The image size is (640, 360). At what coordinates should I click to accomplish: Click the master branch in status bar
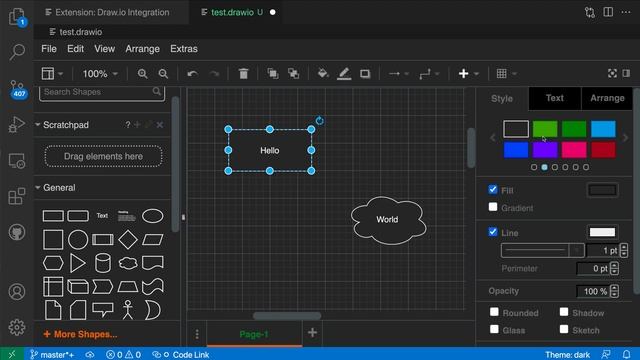[x=52, y=355]
